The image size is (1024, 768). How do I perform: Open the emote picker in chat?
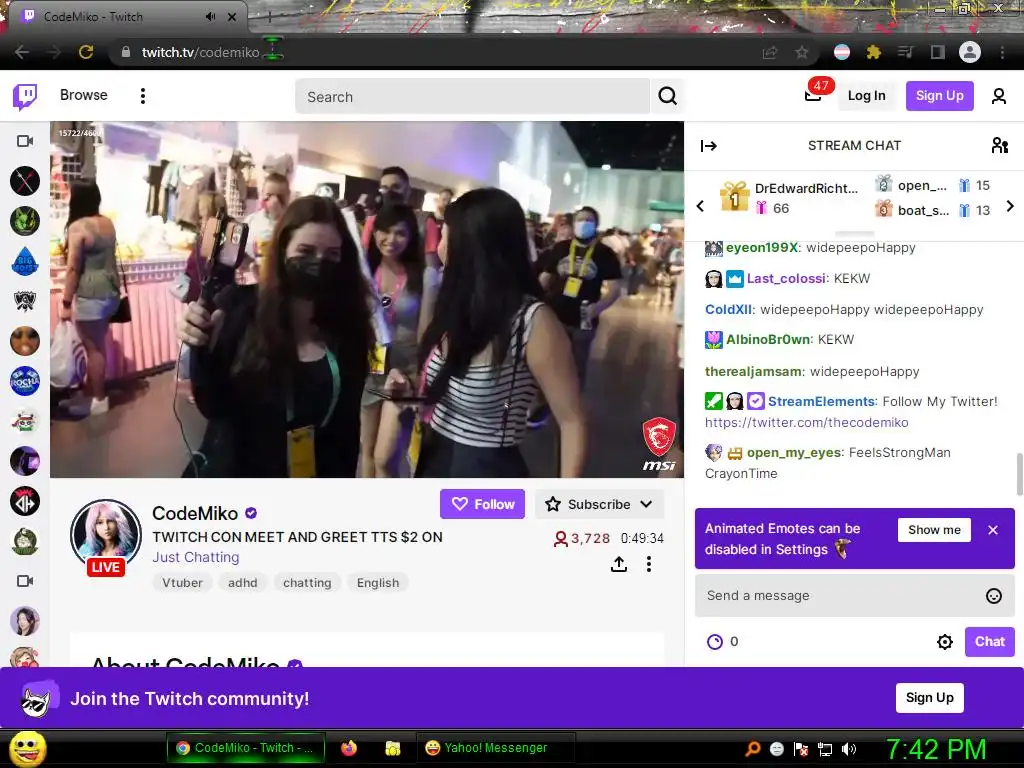coord(993,596)
